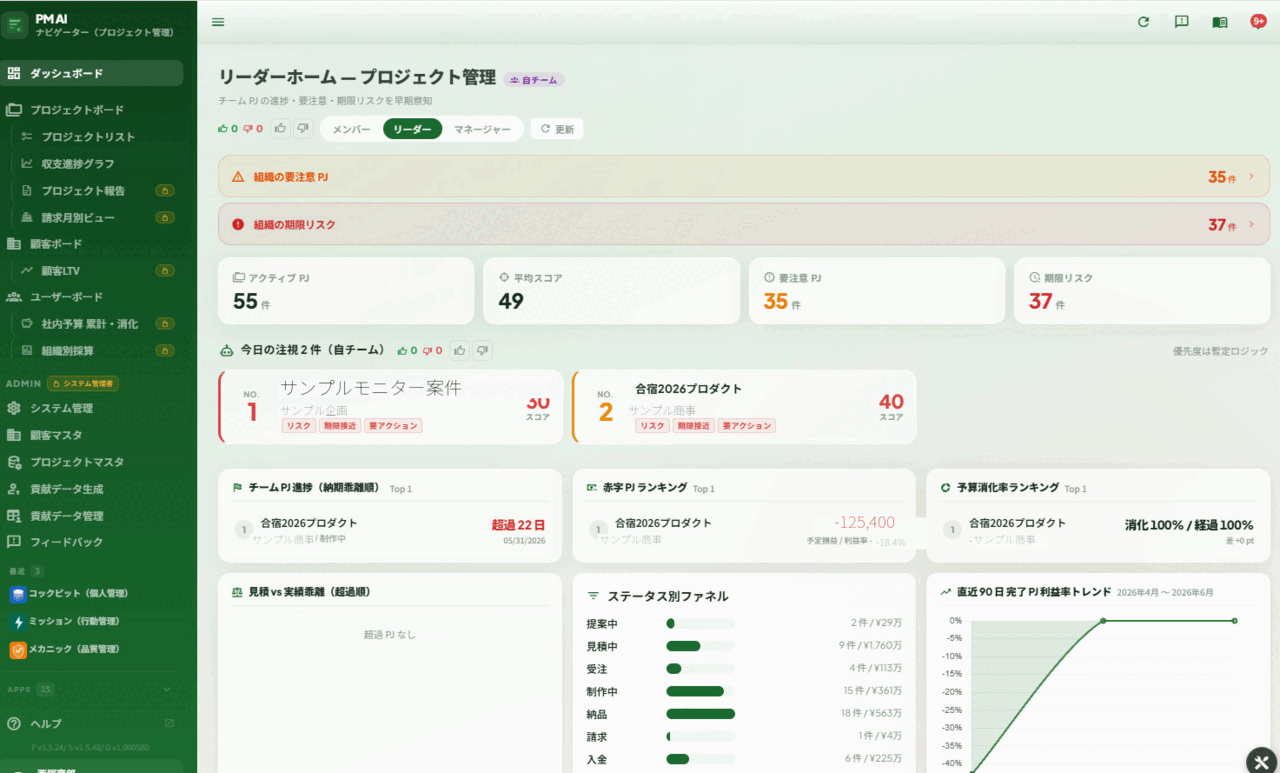Viewport: 1280px width, 773px height.
Task: Switch to マネージャー view
Action: point(482,129)
